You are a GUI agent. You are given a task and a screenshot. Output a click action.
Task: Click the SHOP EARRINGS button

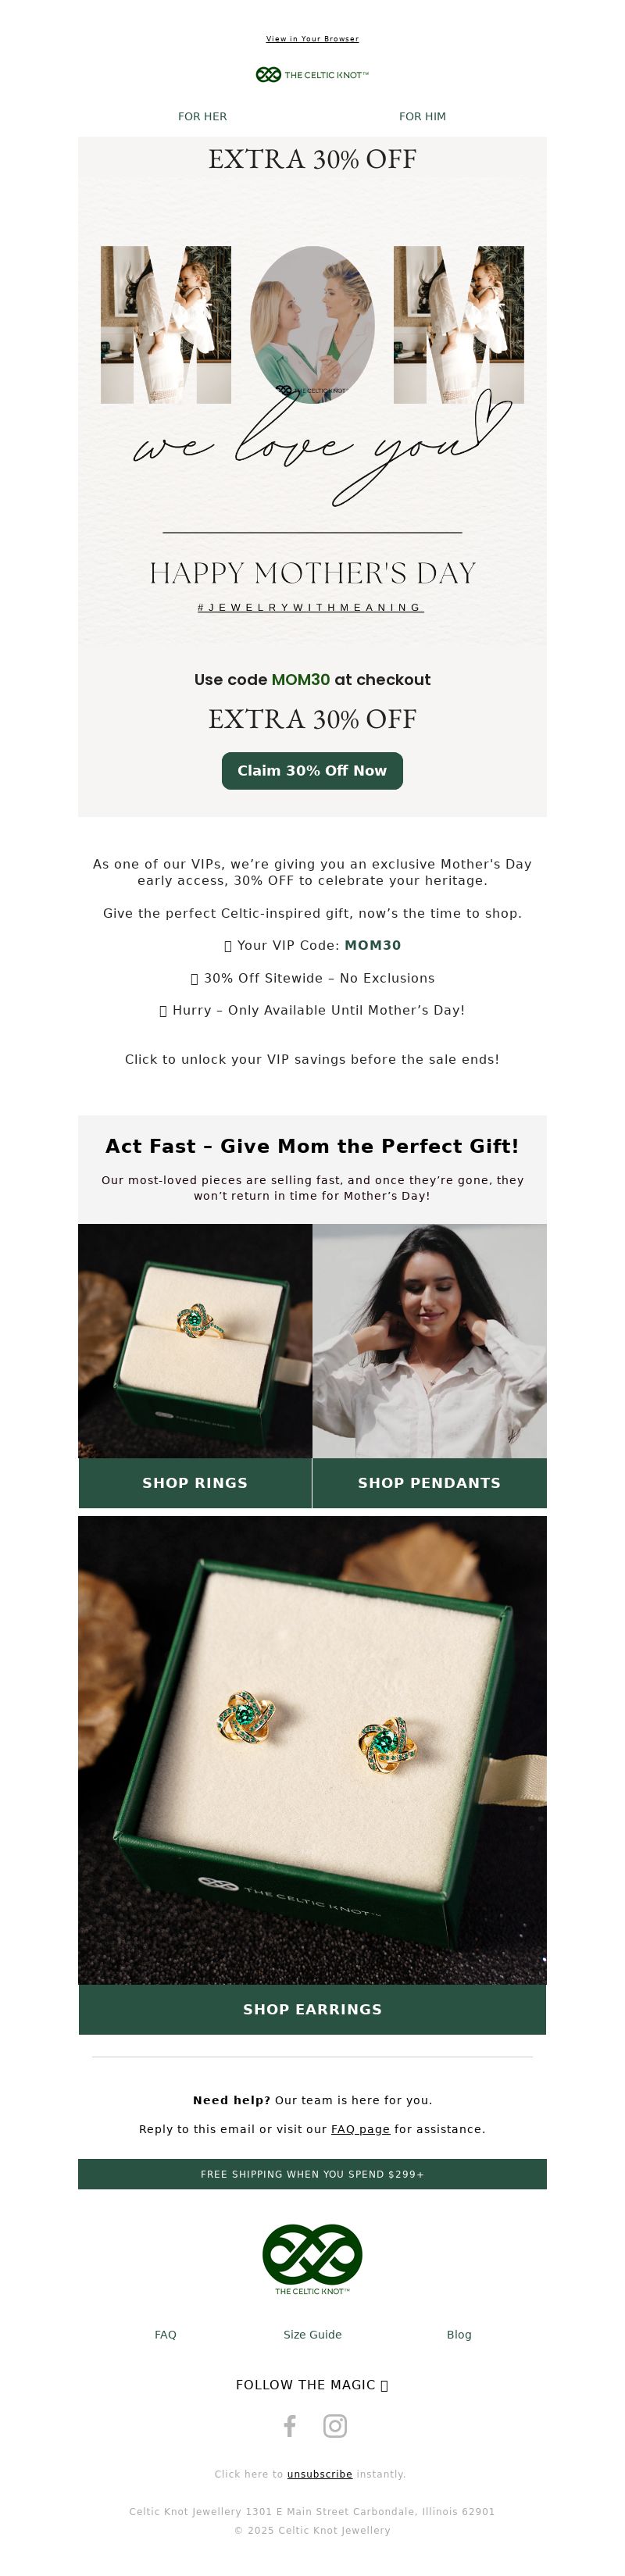click(x=312, y=2009)
